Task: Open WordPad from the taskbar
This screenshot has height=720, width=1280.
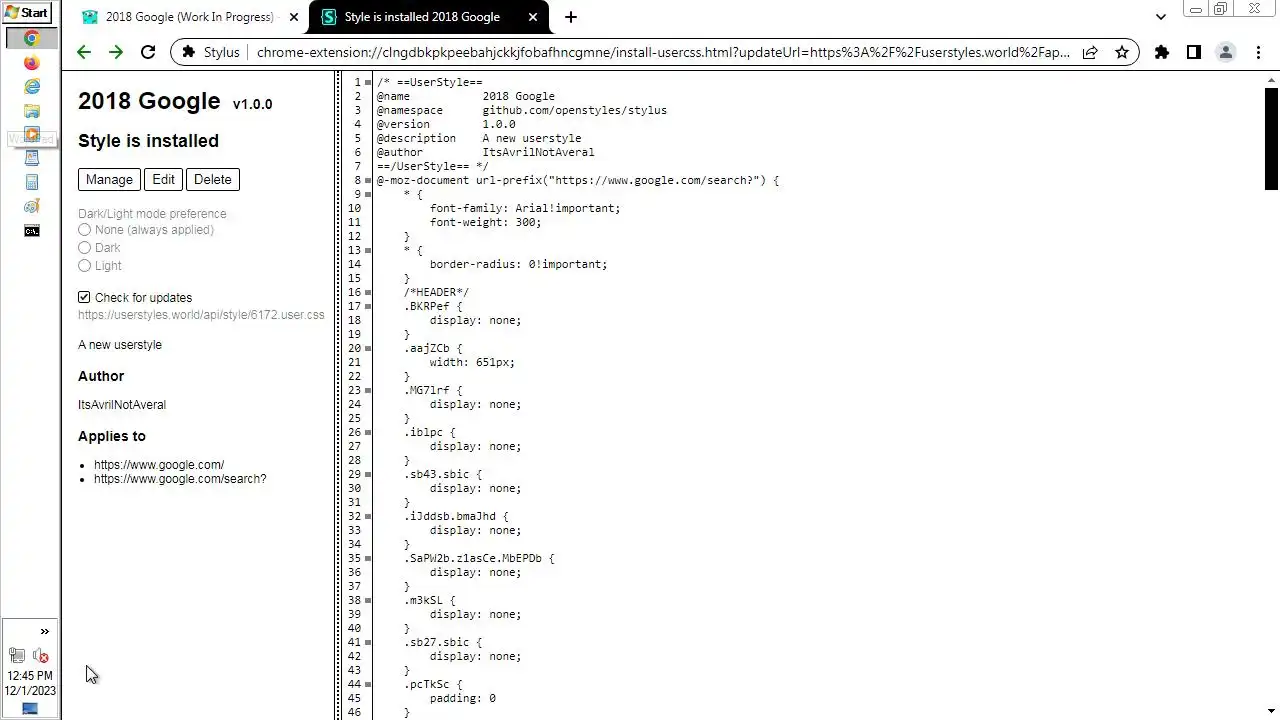Action: 32,158
